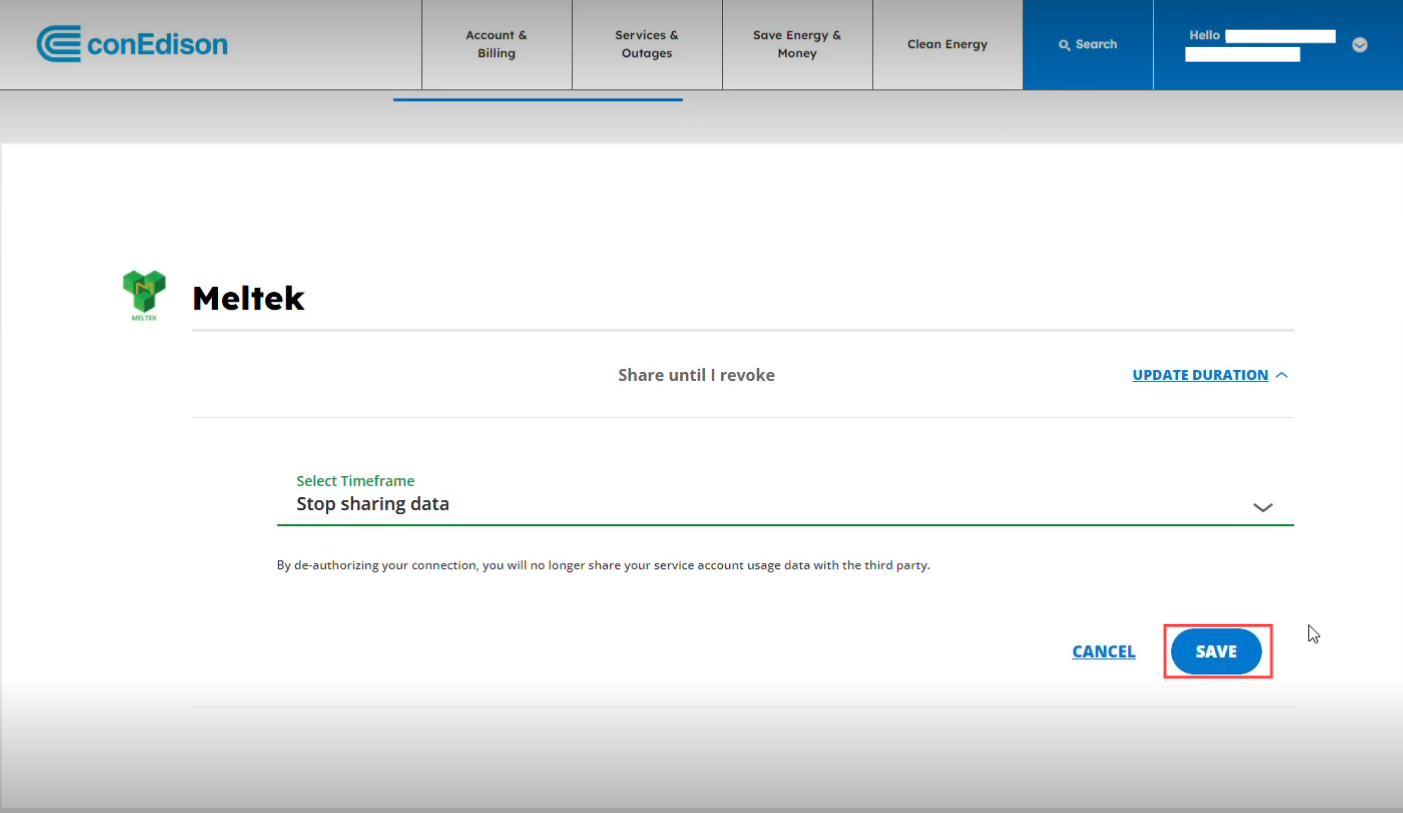
Task: Click the 'Share until I revoke' text
Action: (x=696, y=375)
